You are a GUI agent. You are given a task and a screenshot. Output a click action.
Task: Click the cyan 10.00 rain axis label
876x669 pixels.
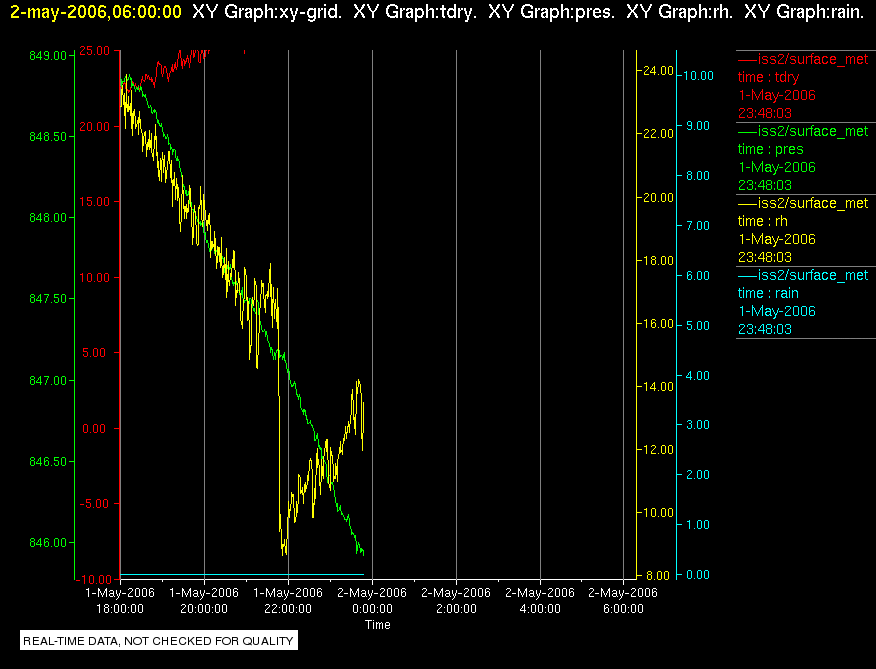coord(698,76)
